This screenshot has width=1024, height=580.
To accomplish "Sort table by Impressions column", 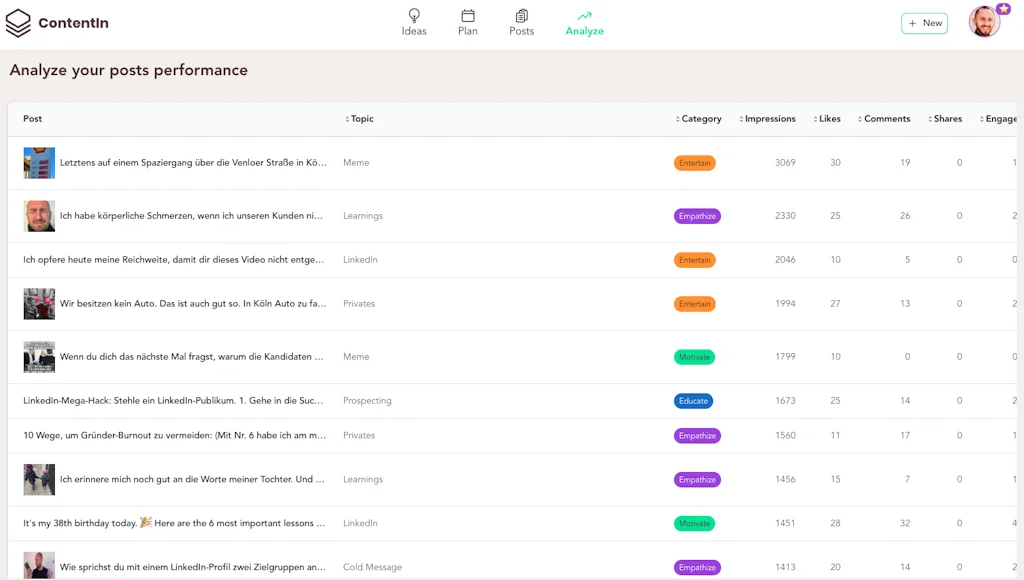I will tap(769, 119).
